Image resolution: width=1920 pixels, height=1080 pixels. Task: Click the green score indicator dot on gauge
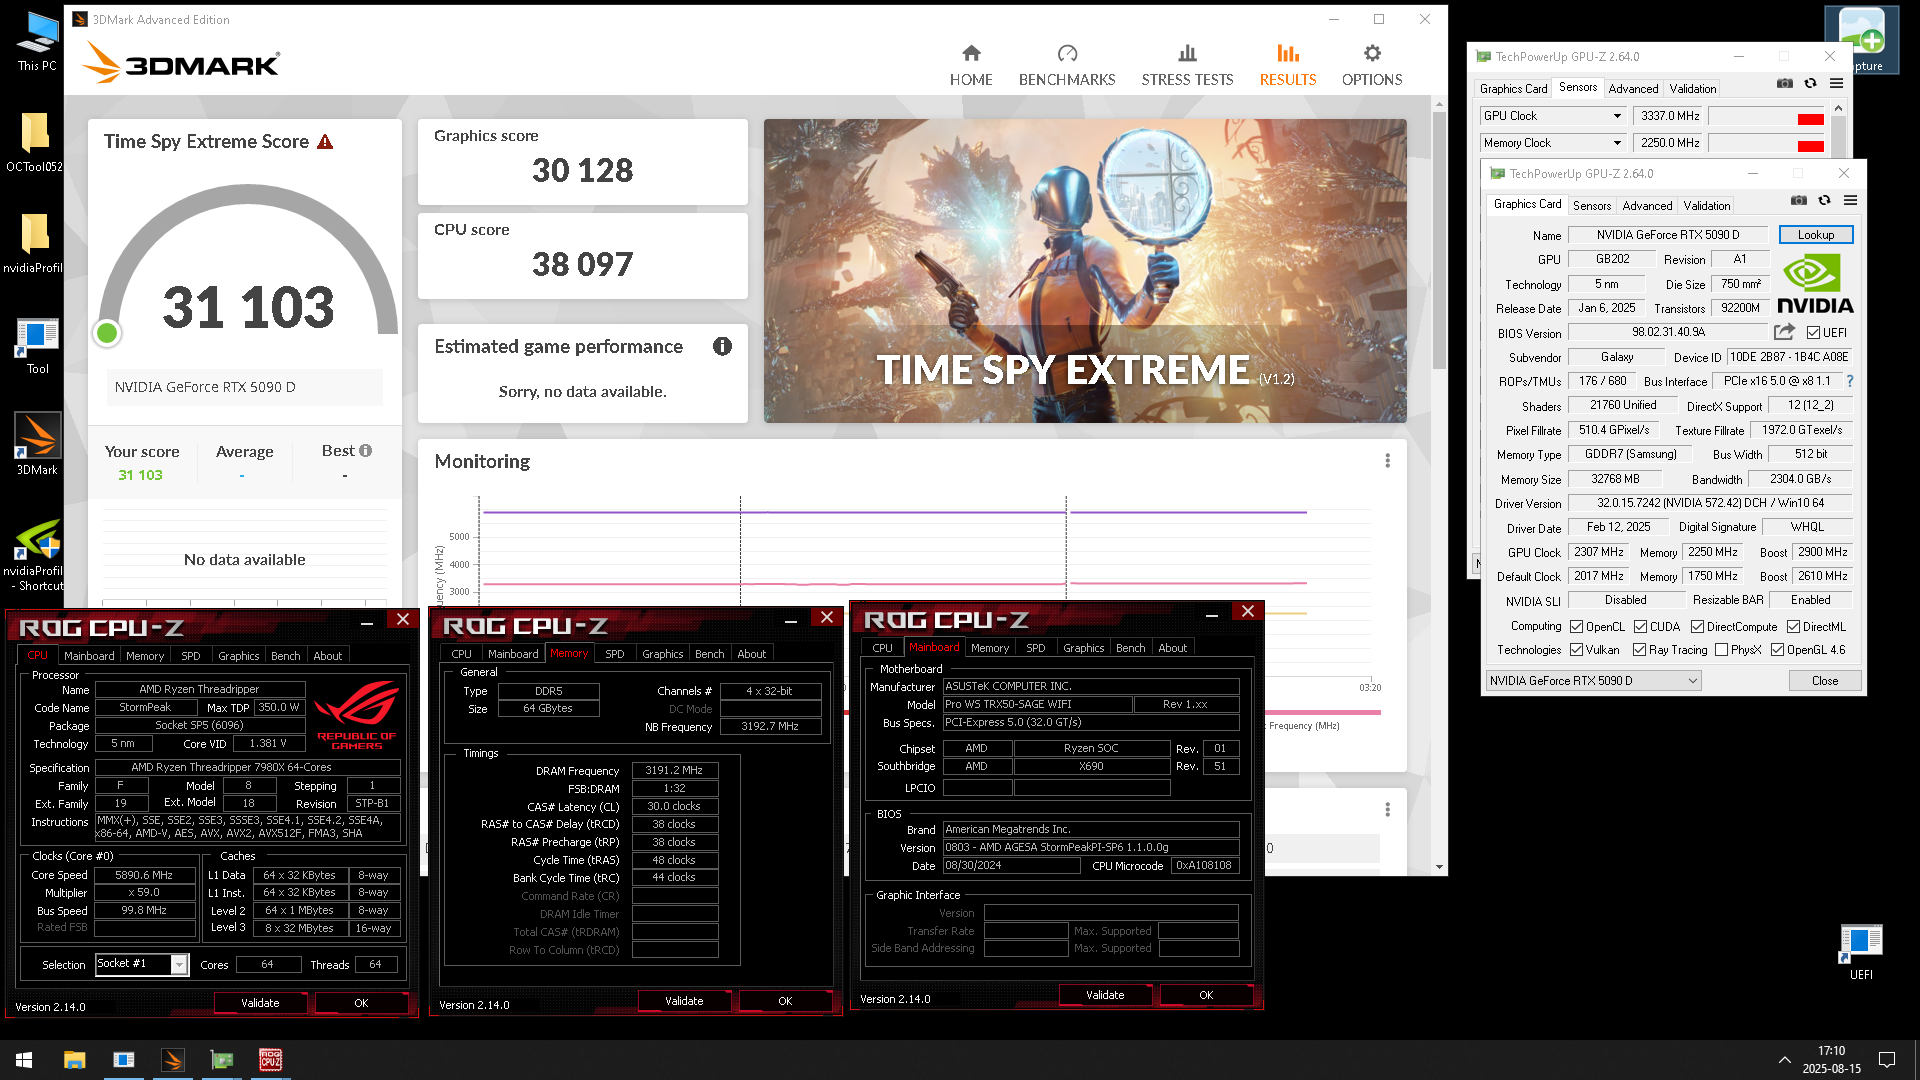tap(107, 333)
